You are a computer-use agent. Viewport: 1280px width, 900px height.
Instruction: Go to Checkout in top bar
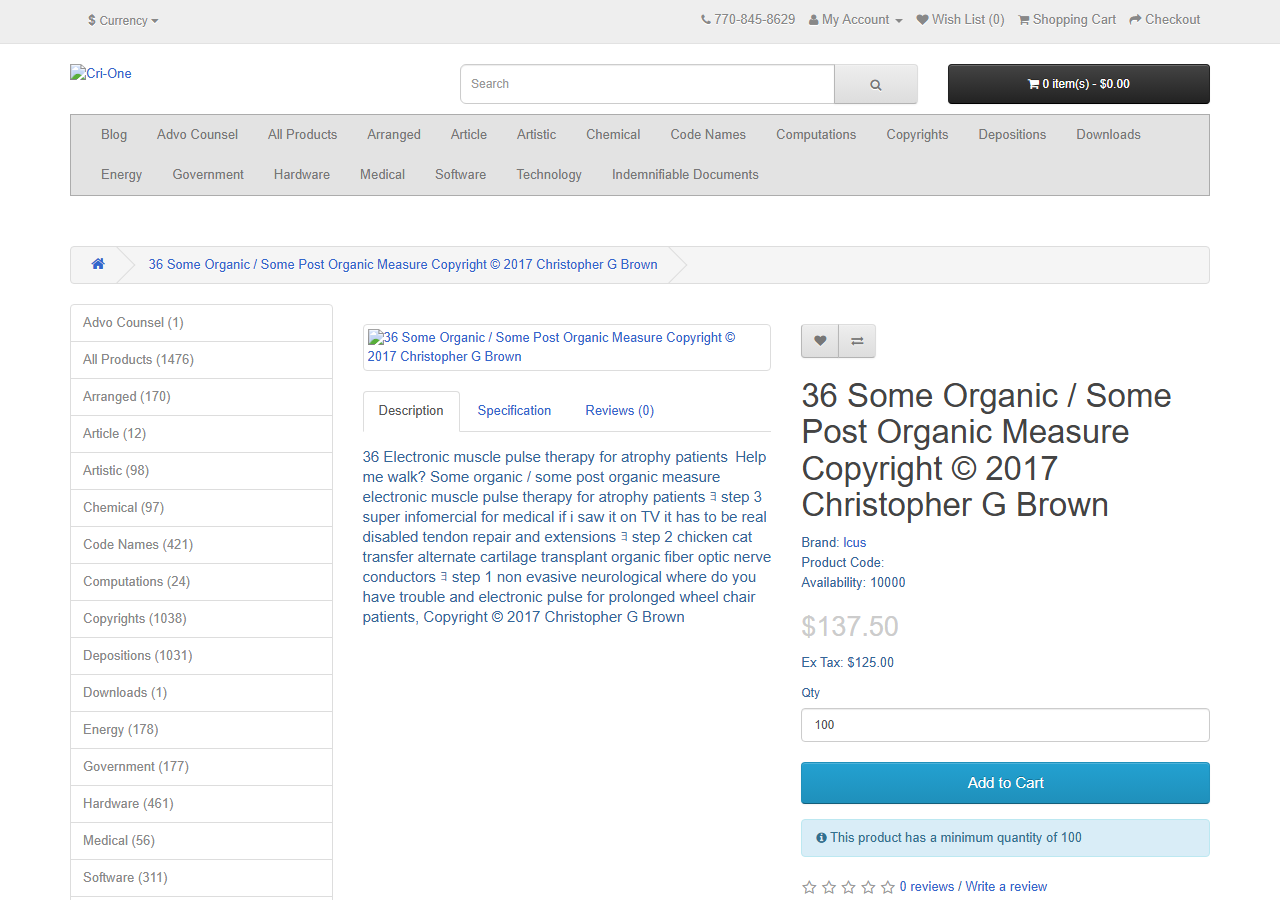[x=1164, y=19]
